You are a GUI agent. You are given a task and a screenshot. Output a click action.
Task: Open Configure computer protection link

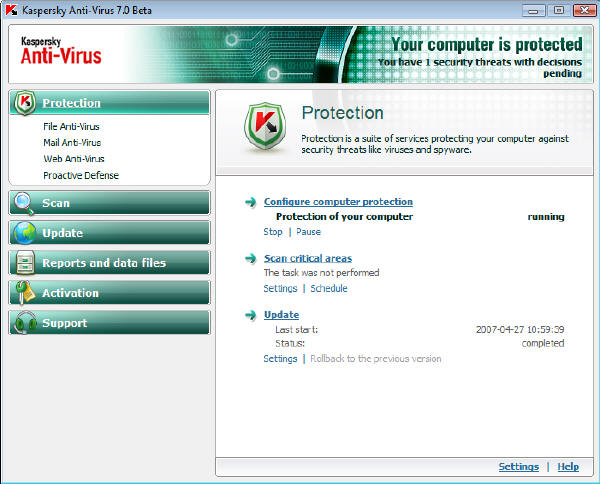click(x=338, y=202)
